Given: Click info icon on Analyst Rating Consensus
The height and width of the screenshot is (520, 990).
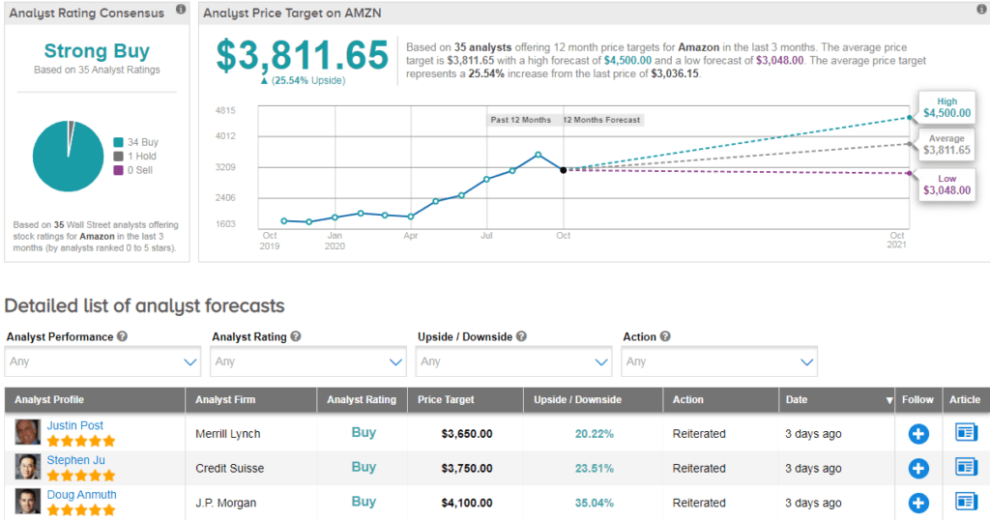Looking at the screenshot, I should pos(181,9).
